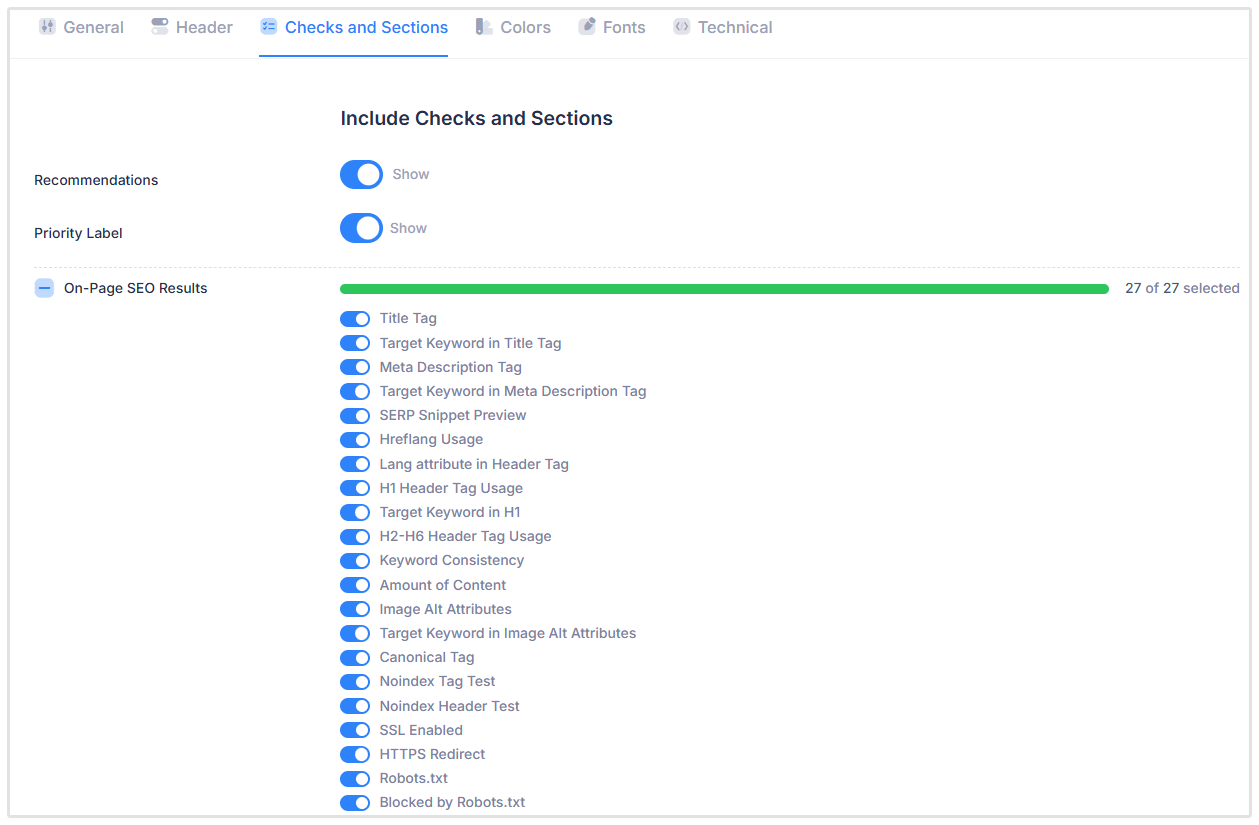Toggle the Canonical Tag check
The image size is (1259, 825).
pyautogui.click(x=355, y=658)
